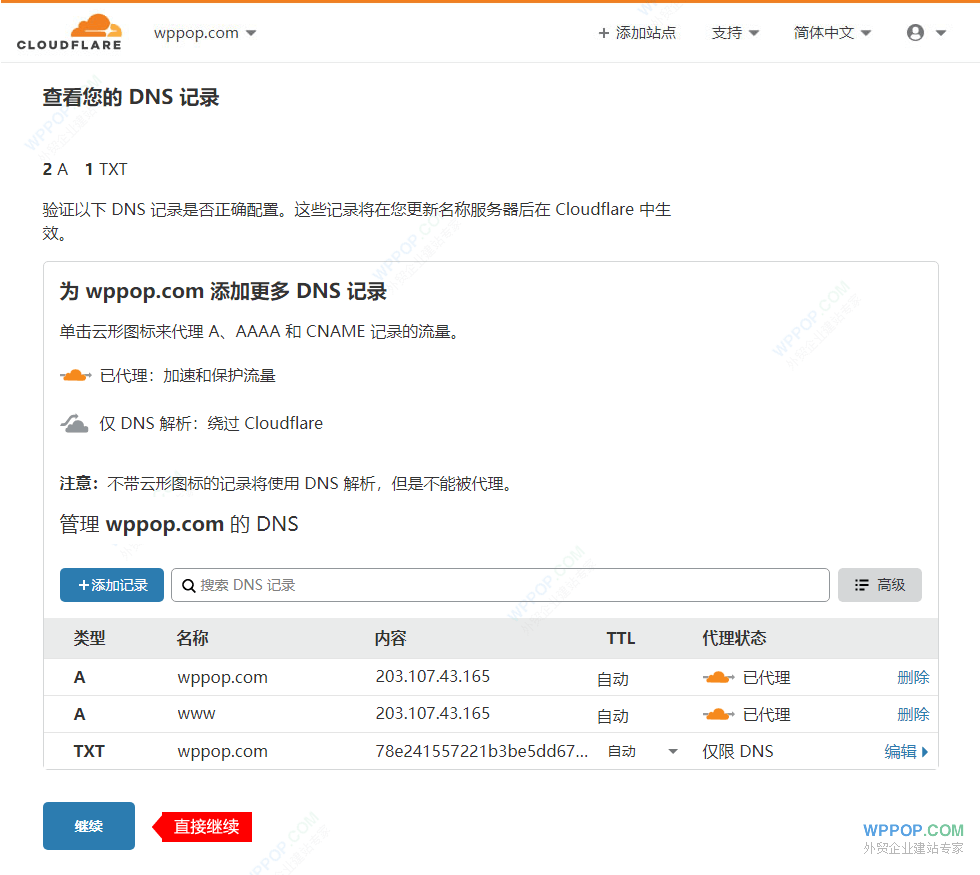Toggle proxy status for the wppop.com A record

718,676
